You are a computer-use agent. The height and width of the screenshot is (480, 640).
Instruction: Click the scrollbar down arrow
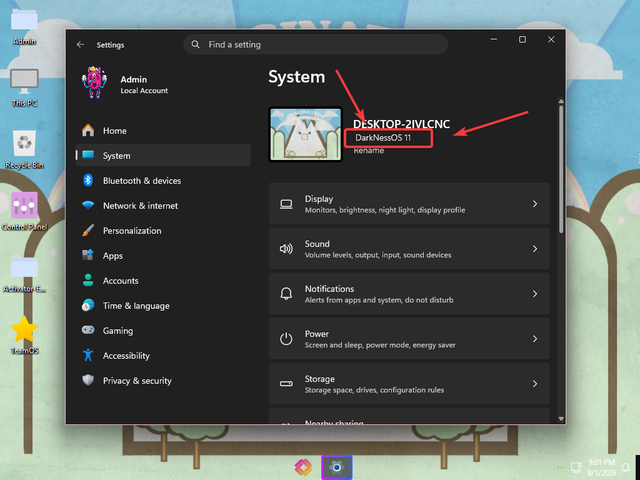tap(561, 419)
